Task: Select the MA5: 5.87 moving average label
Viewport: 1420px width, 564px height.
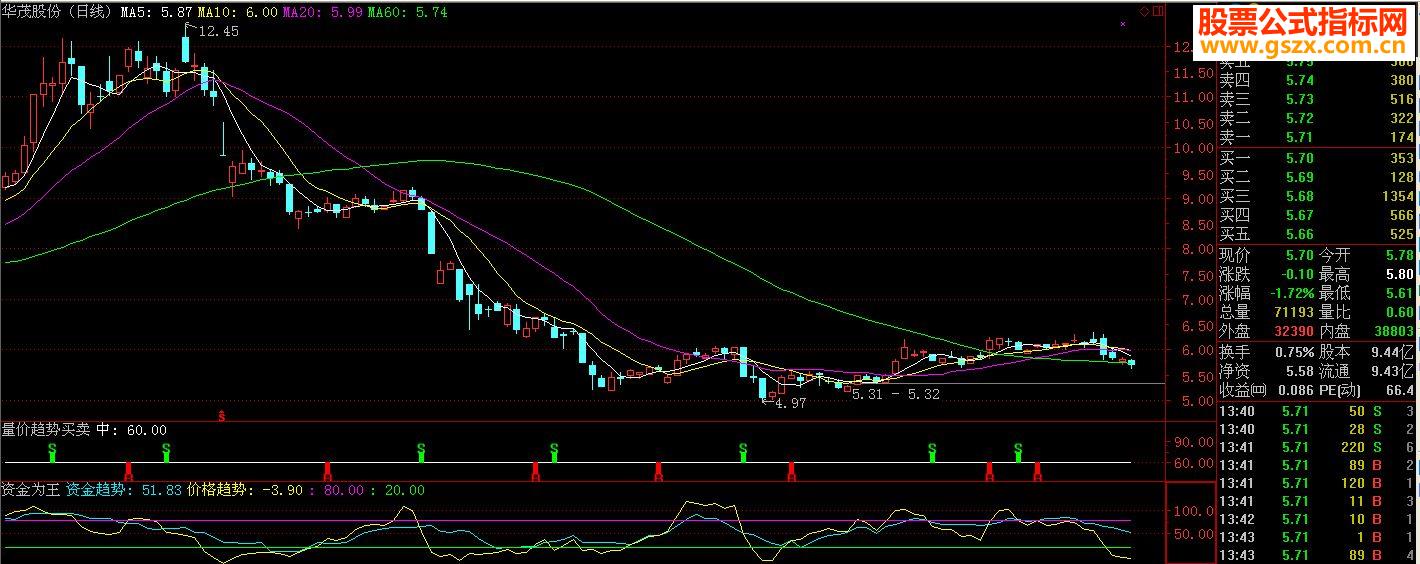Action: 156,12
